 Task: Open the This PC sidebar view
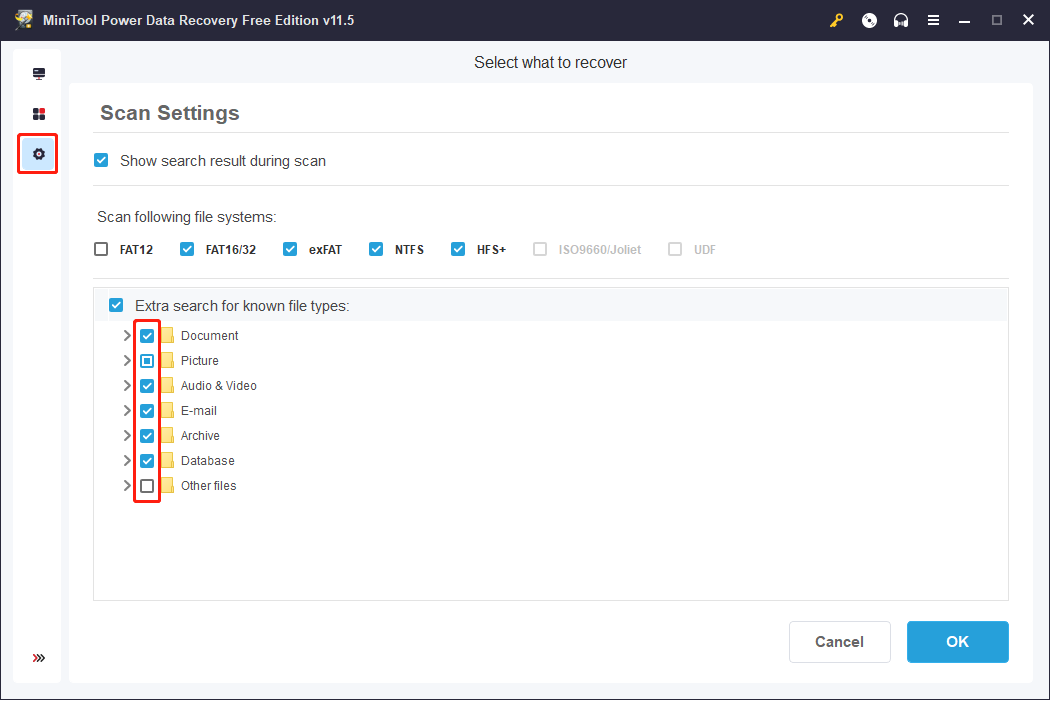point(39,74)
